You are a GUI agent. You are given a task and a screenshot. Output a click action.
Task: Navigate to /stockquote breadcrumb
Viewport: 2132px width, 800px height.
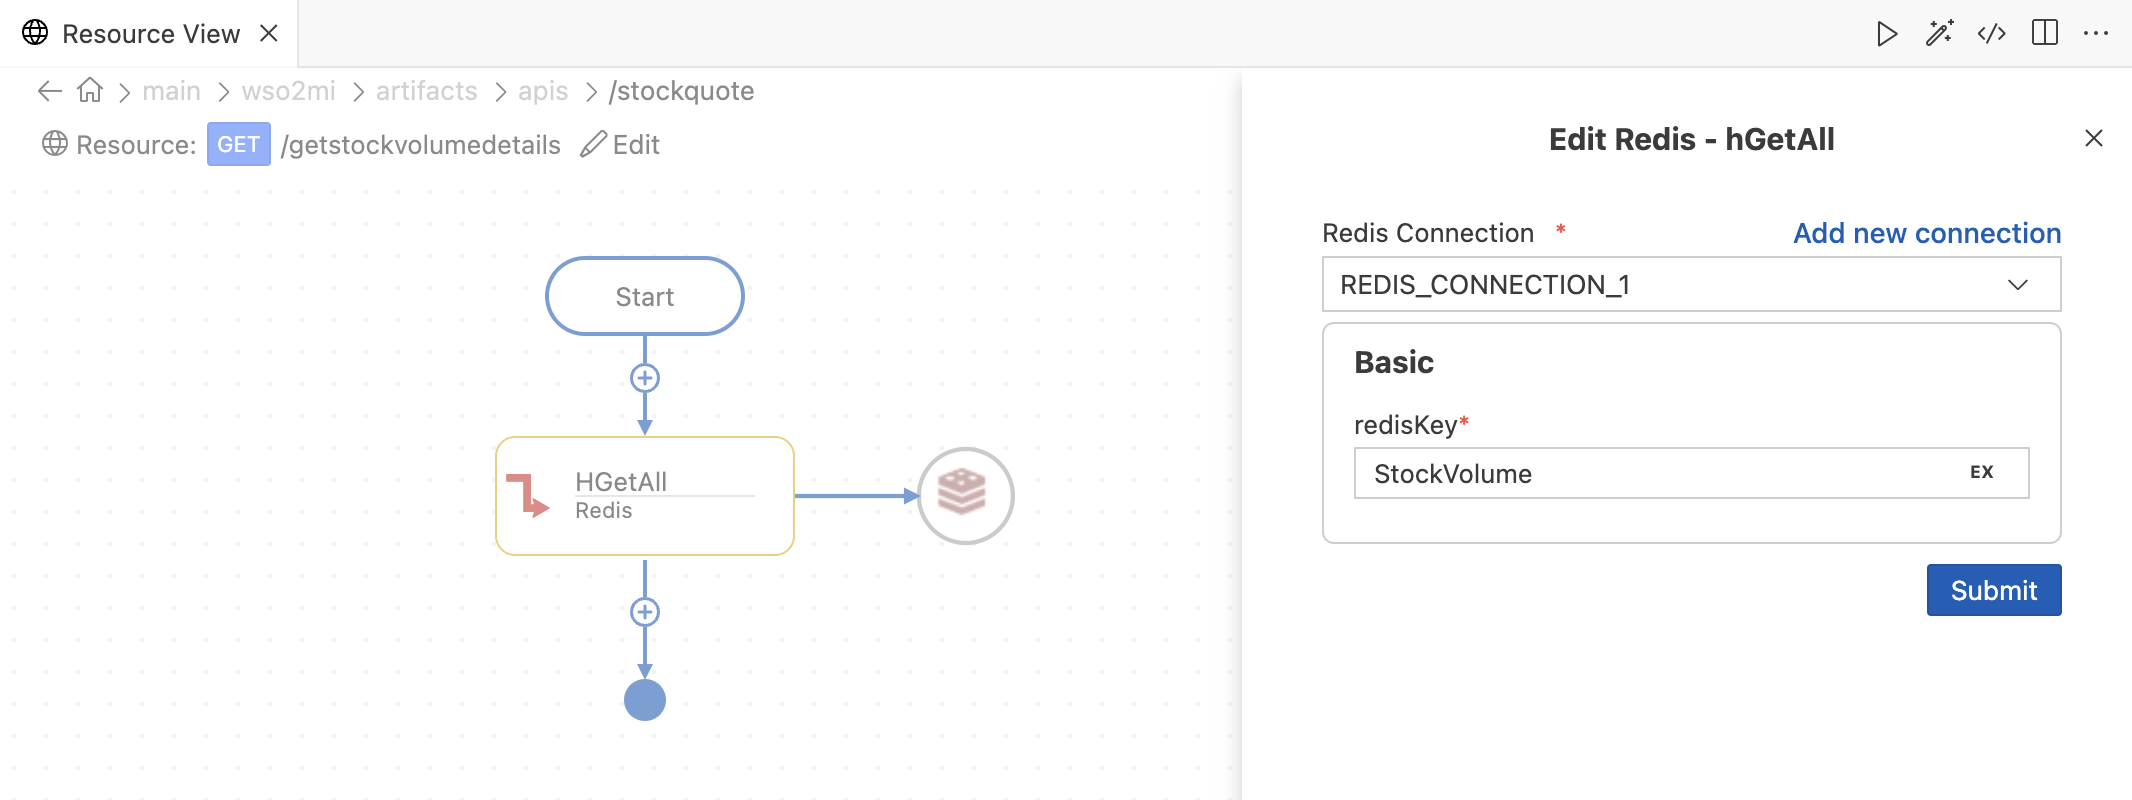coord(681,91)
